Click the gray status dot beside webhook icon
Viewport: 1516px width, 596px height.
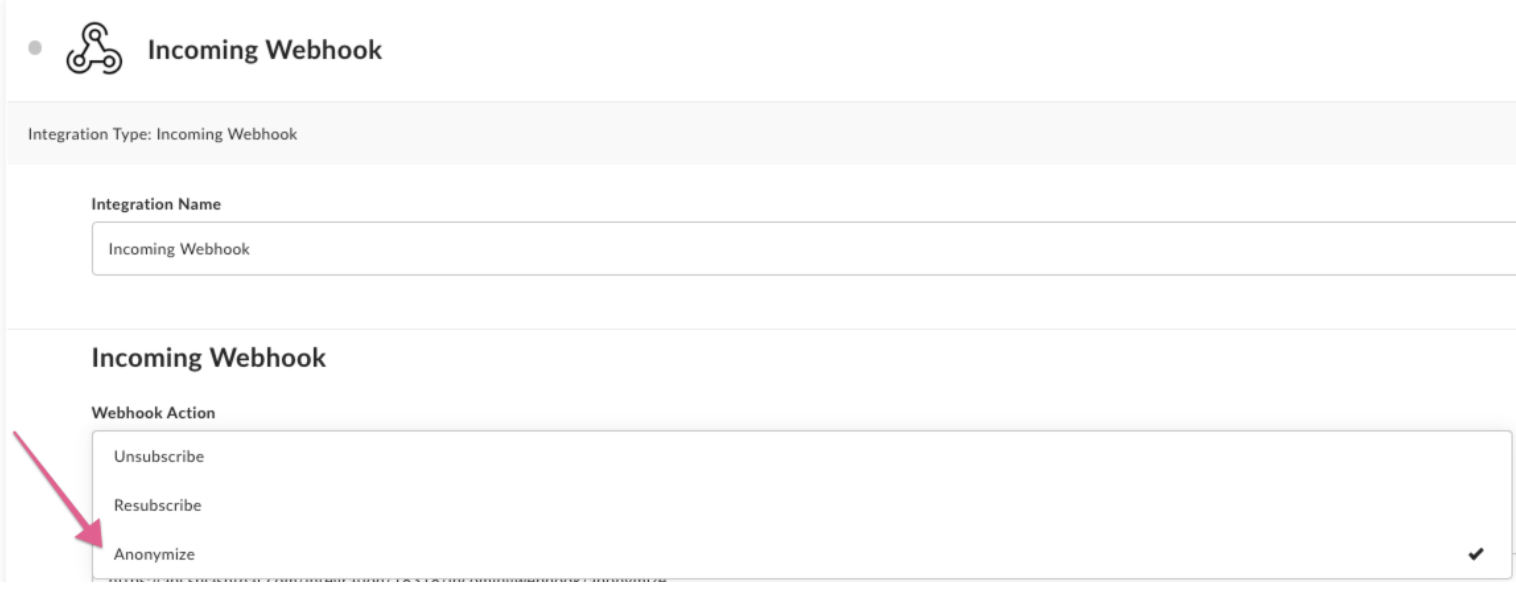[x=36, y=47]
